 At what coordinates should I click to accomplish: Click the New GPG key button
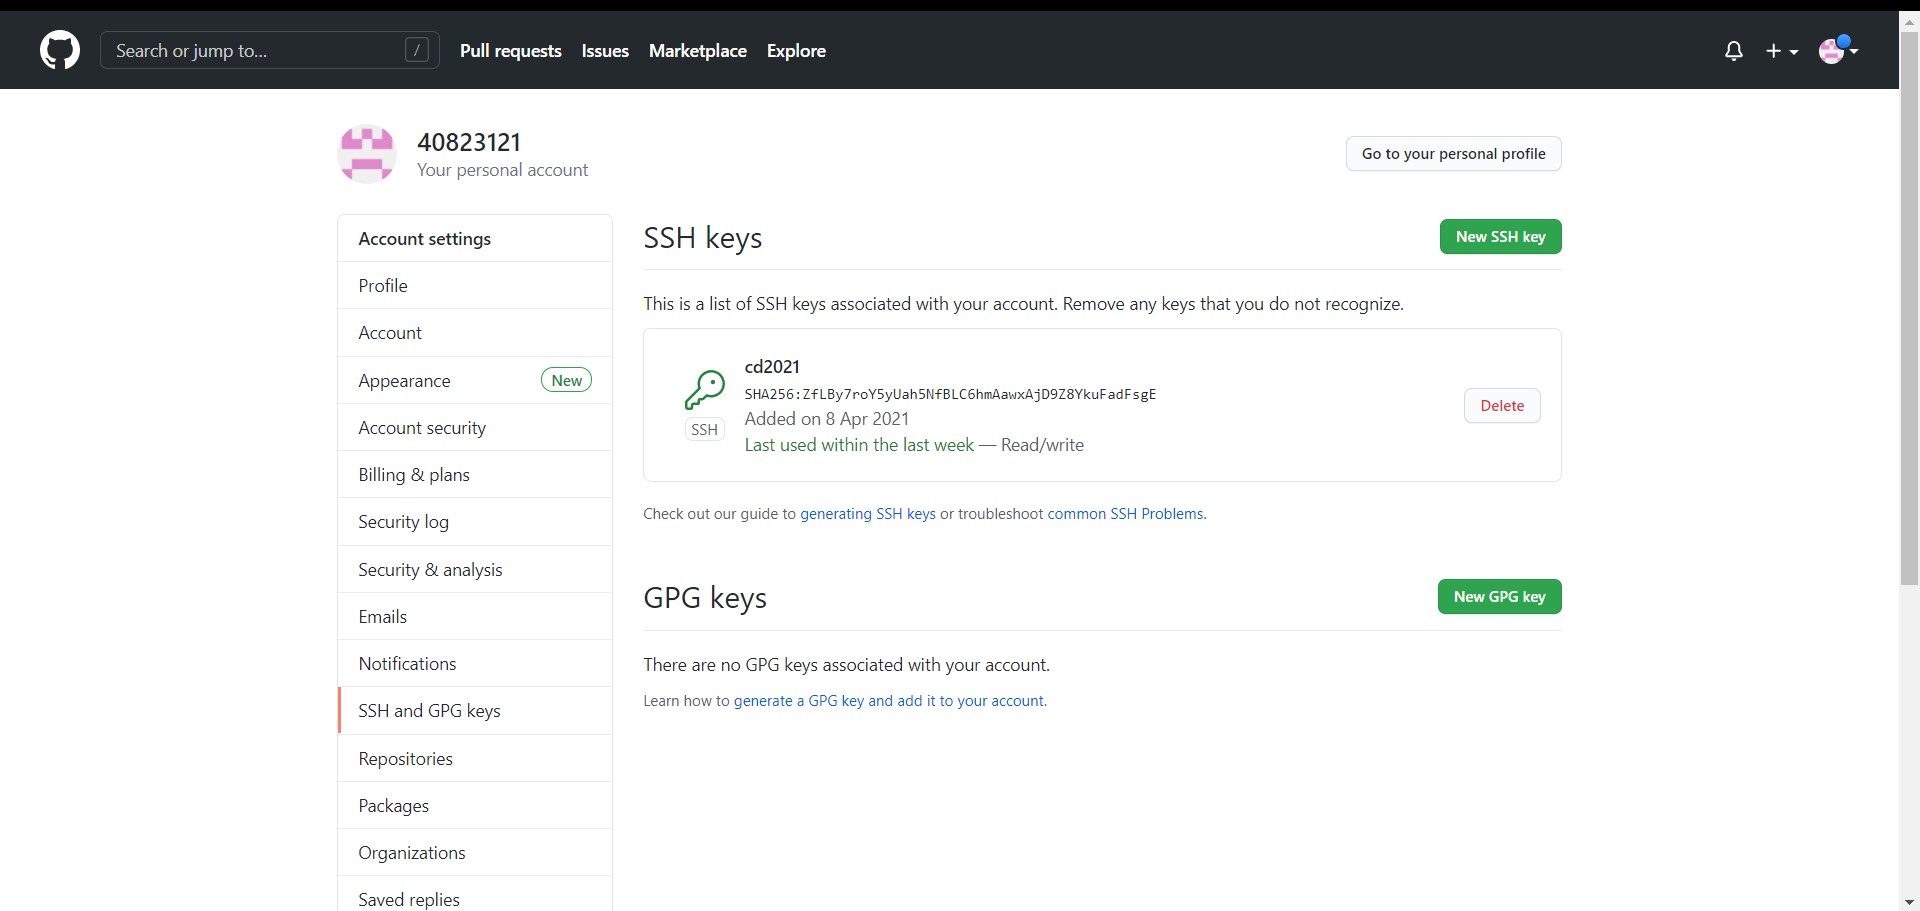(1499, 597)
